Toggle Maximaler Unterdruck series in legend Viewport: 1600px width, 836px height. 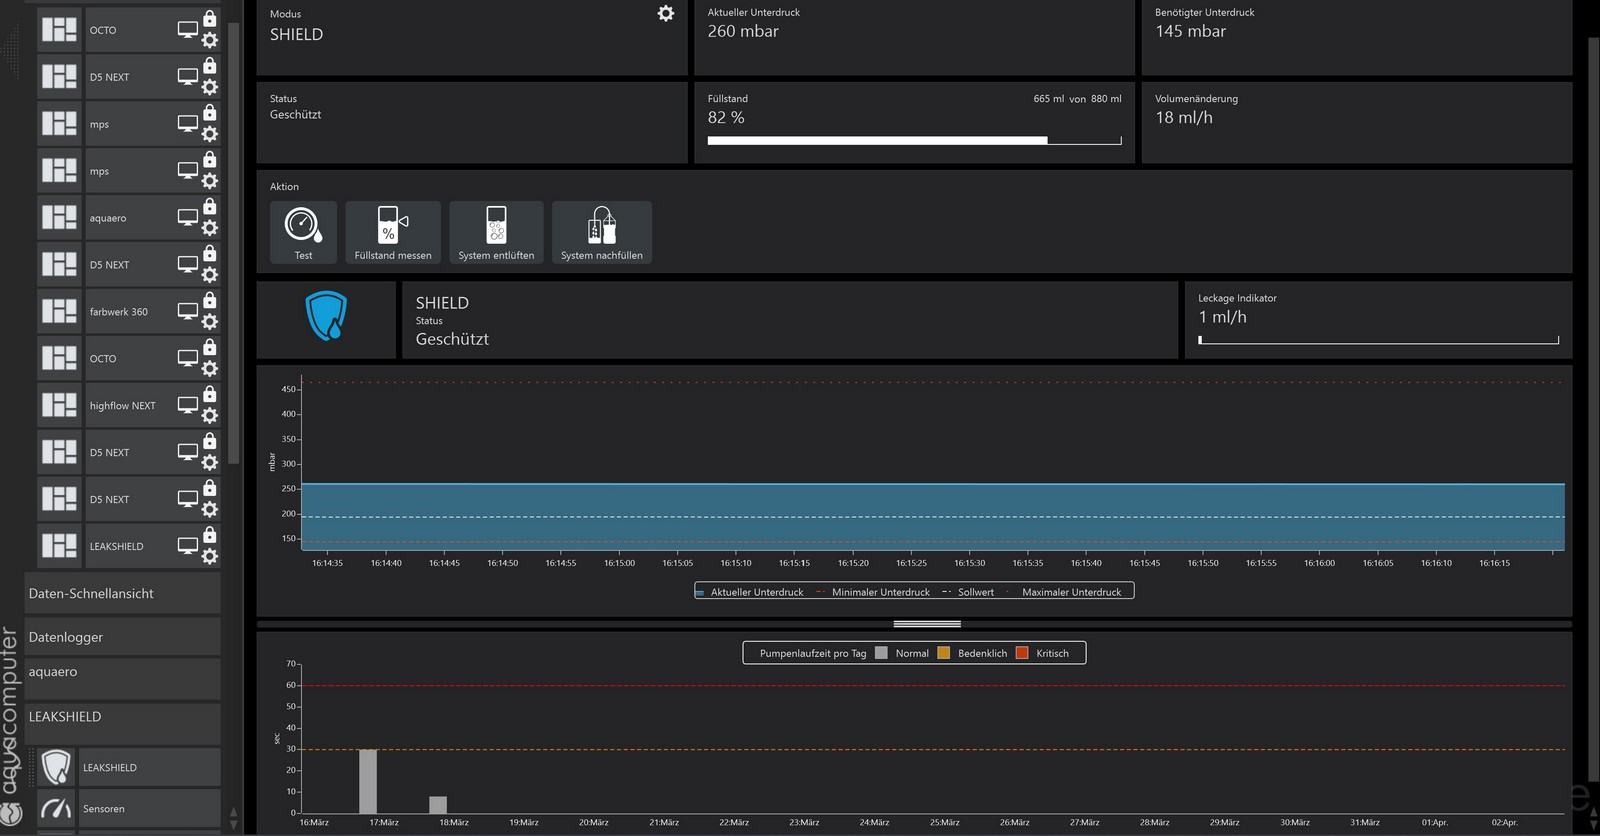(1064, 592)
